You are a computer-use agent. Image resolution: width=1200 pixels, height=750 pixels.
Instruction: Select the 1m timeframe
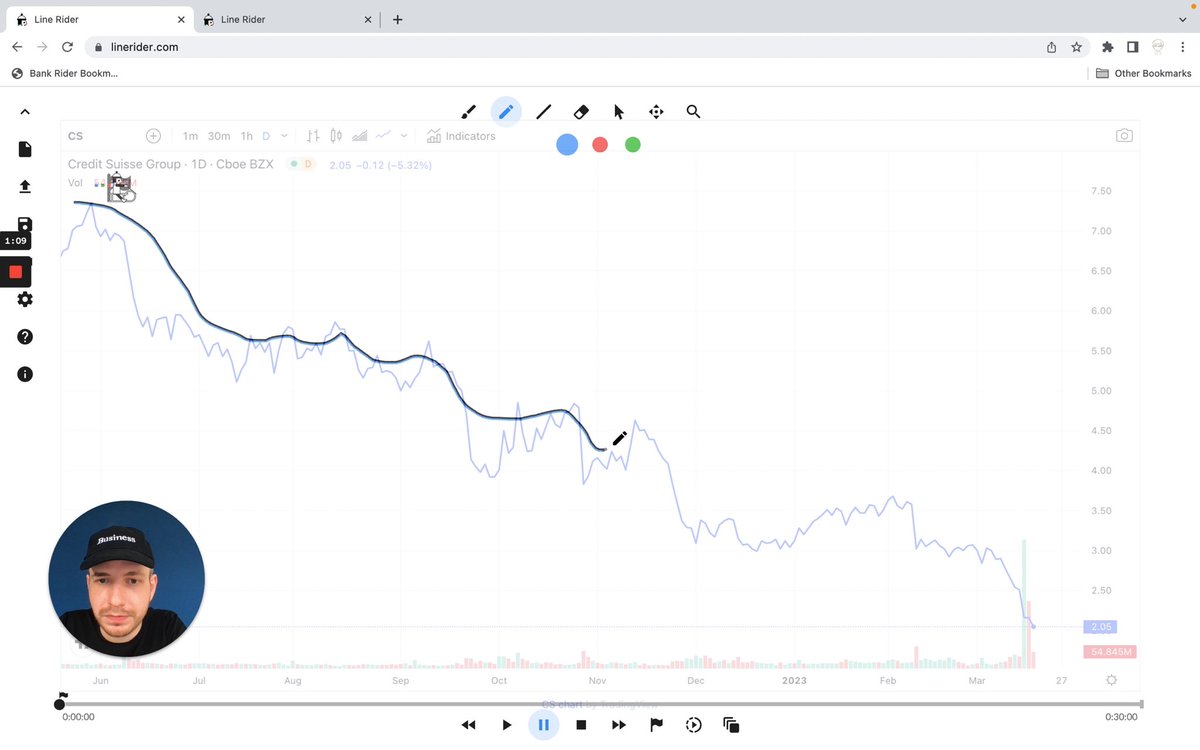190,136
